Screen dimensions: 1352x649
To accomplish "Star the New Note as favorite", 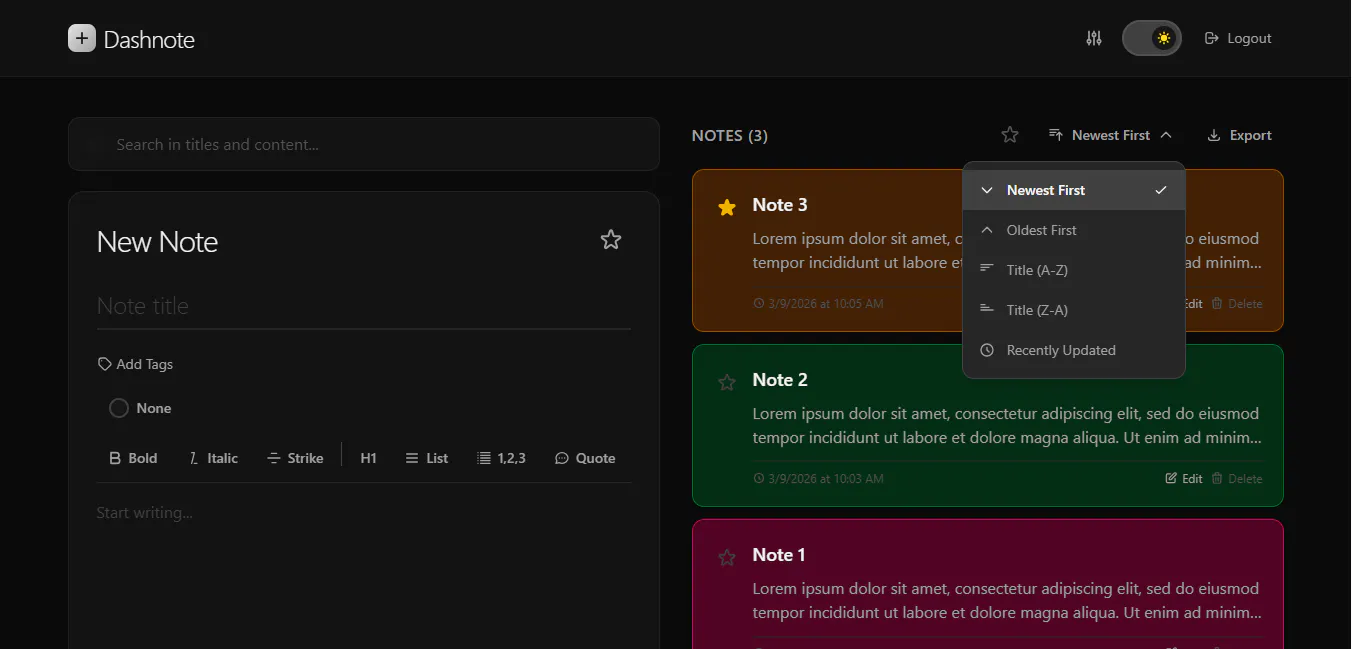I will pos(611,240).
